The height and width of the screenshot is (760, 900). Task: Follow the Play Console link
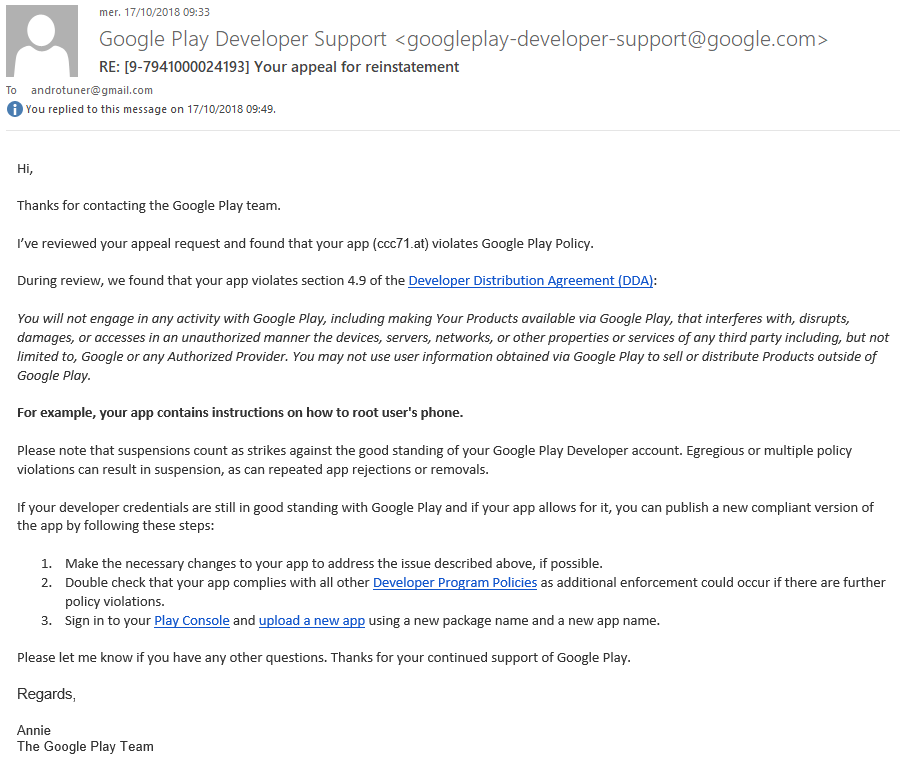192,621
